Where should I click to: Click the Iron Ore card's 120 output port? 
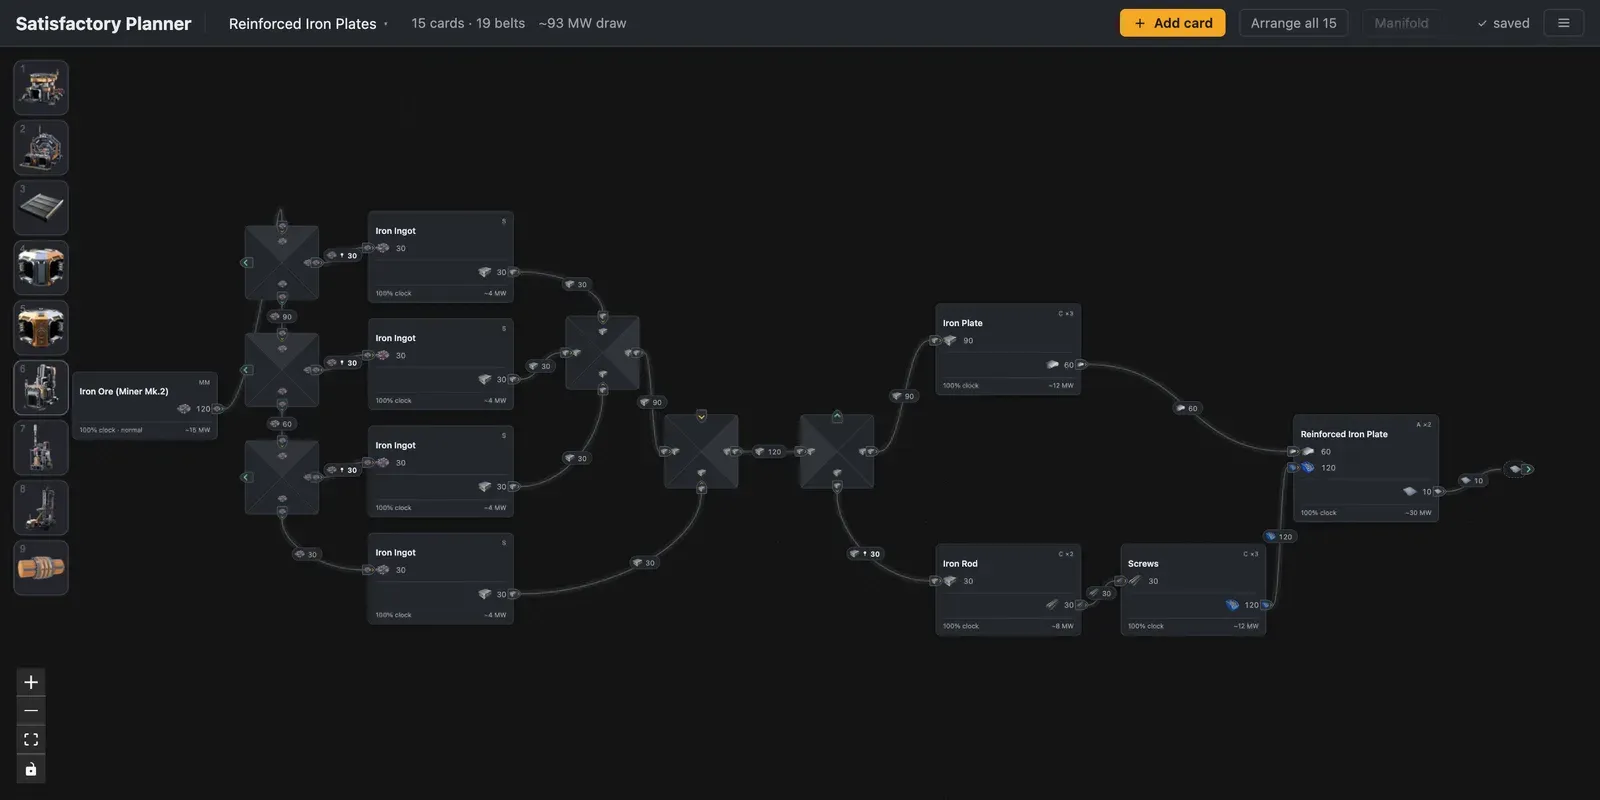217,409
